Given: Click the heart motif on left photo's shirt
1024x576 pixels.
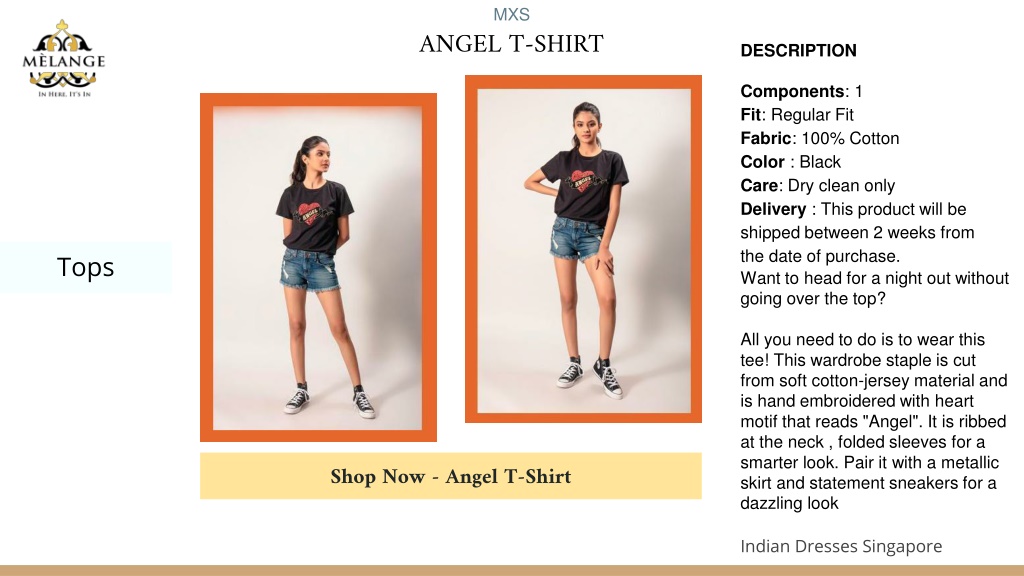Looking at the screenshot, I should pos(310,213).
